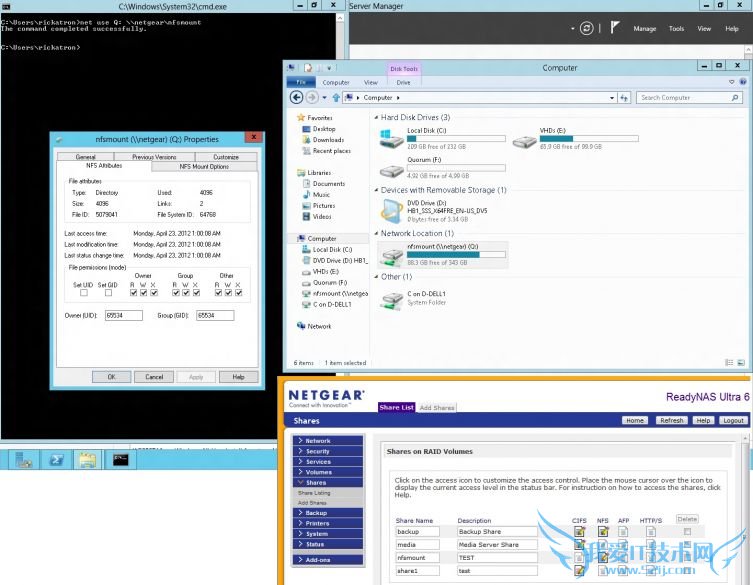Open the Server Manager notifications flag
This screenshot has height=585, width=753.
(615, 28)
